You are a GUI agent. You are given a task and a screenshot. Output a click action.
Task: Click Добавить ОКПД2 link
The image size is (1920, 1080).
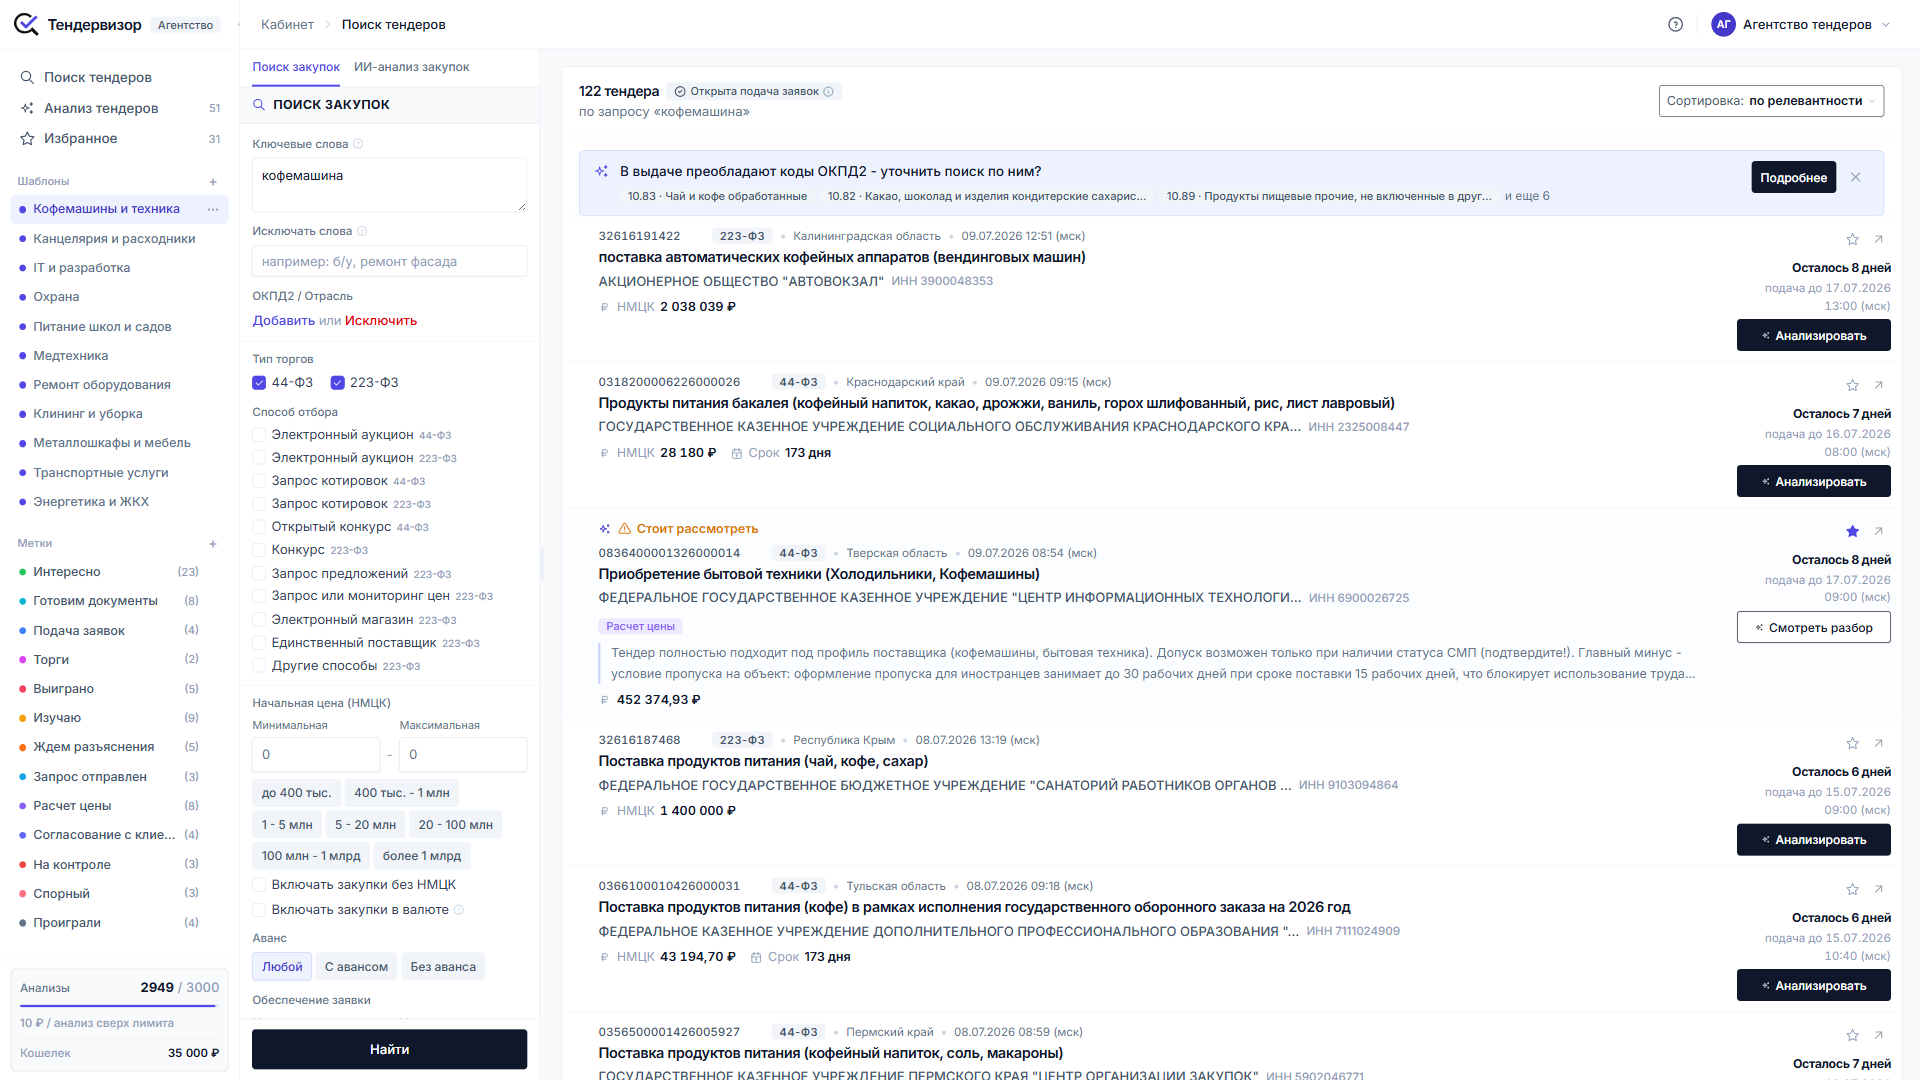tap(284, 321)
